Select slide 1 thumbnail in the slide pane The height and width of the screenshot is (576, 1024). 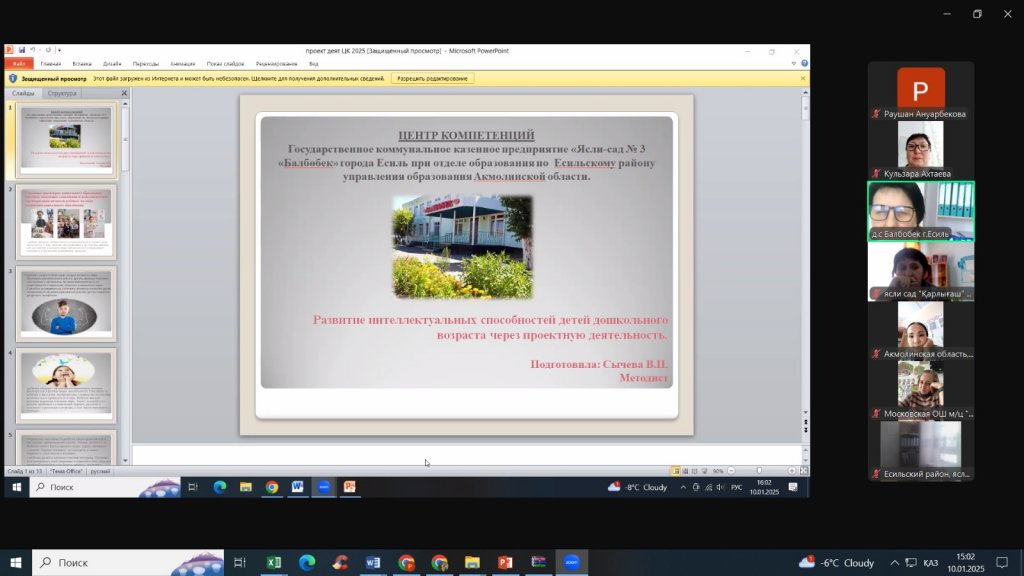66,140
